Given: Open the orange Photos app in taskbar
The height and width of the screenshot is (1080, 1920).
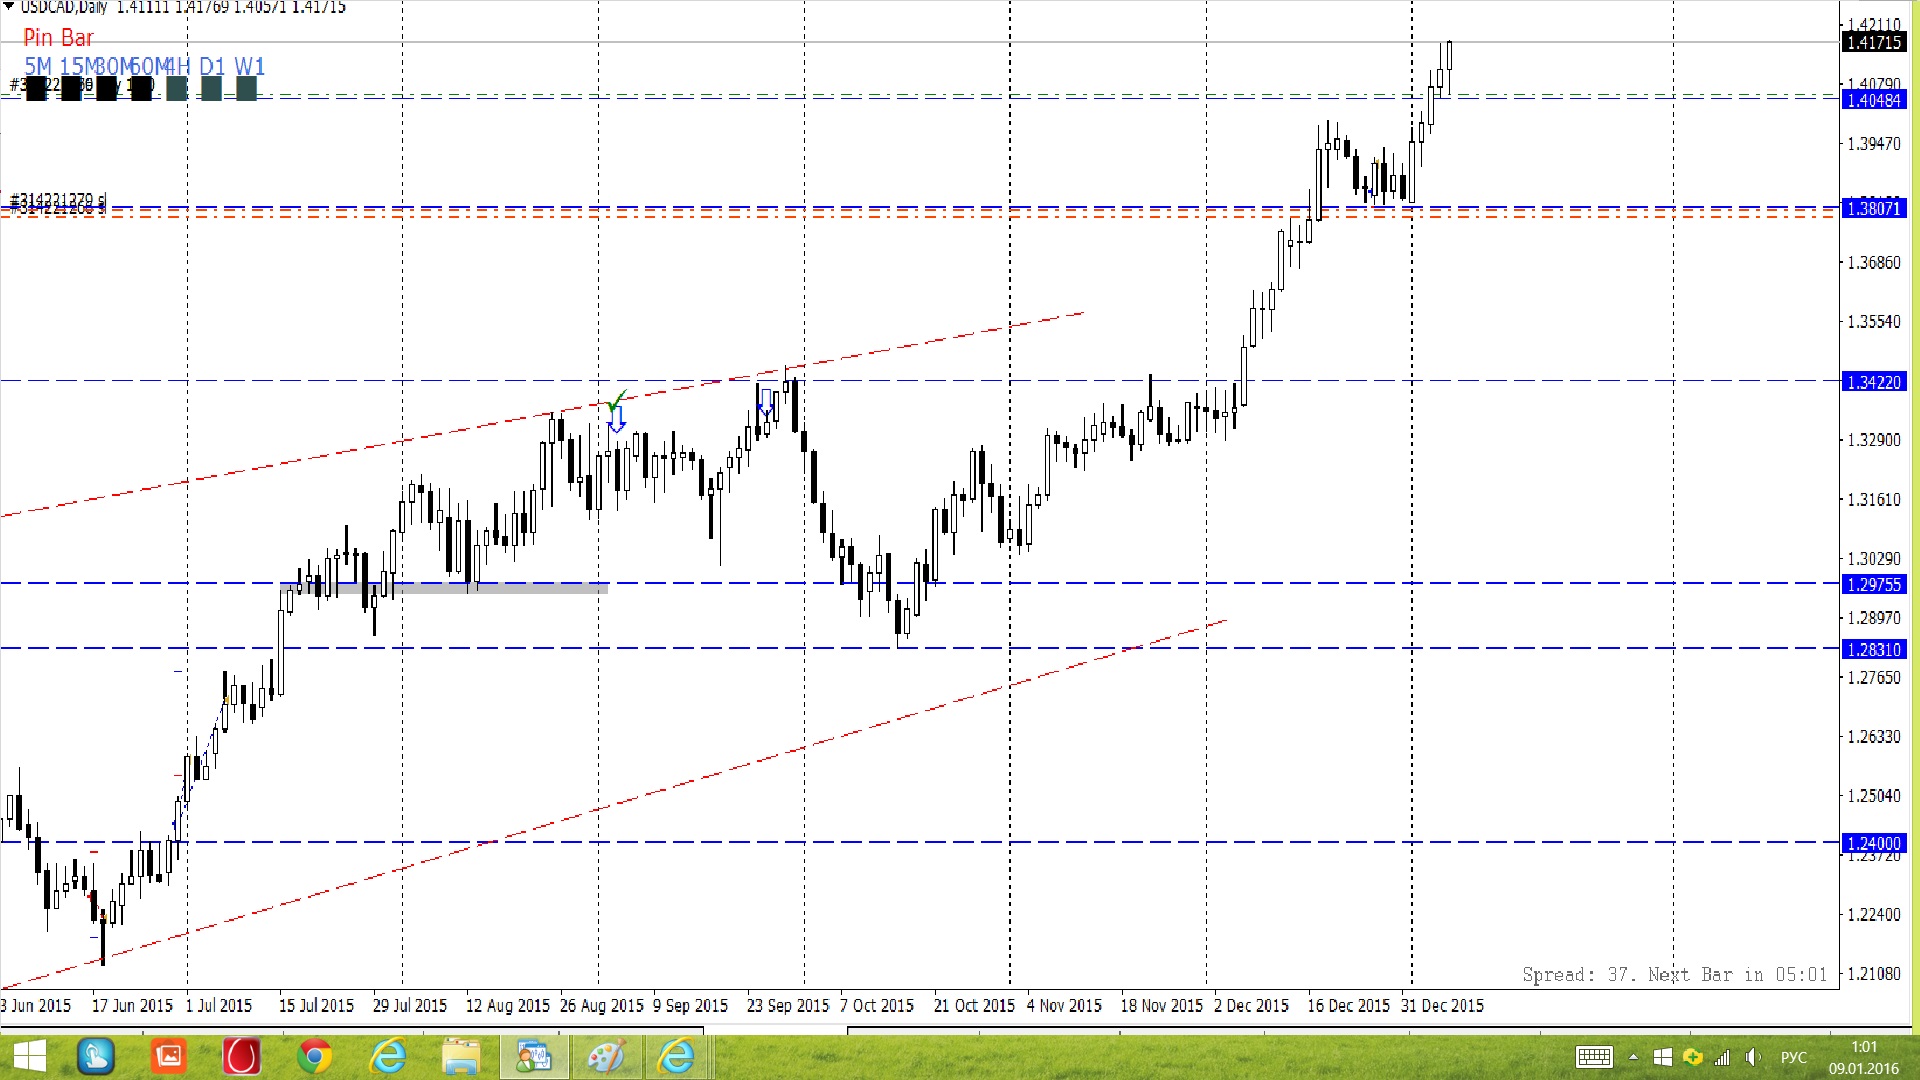Looking at the screenshot, I should [168, 1057].
